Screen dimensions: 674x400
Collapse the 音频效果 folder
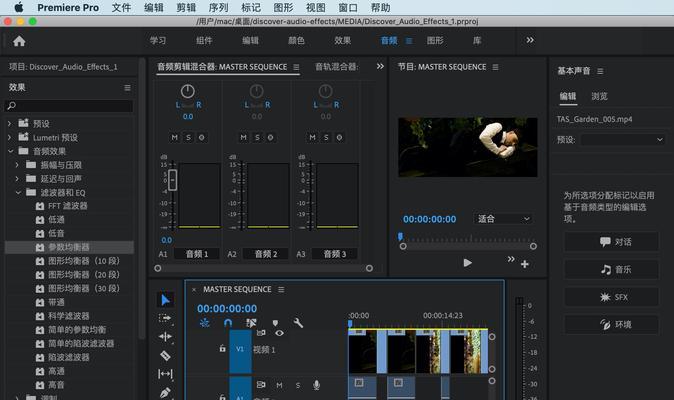10,151
